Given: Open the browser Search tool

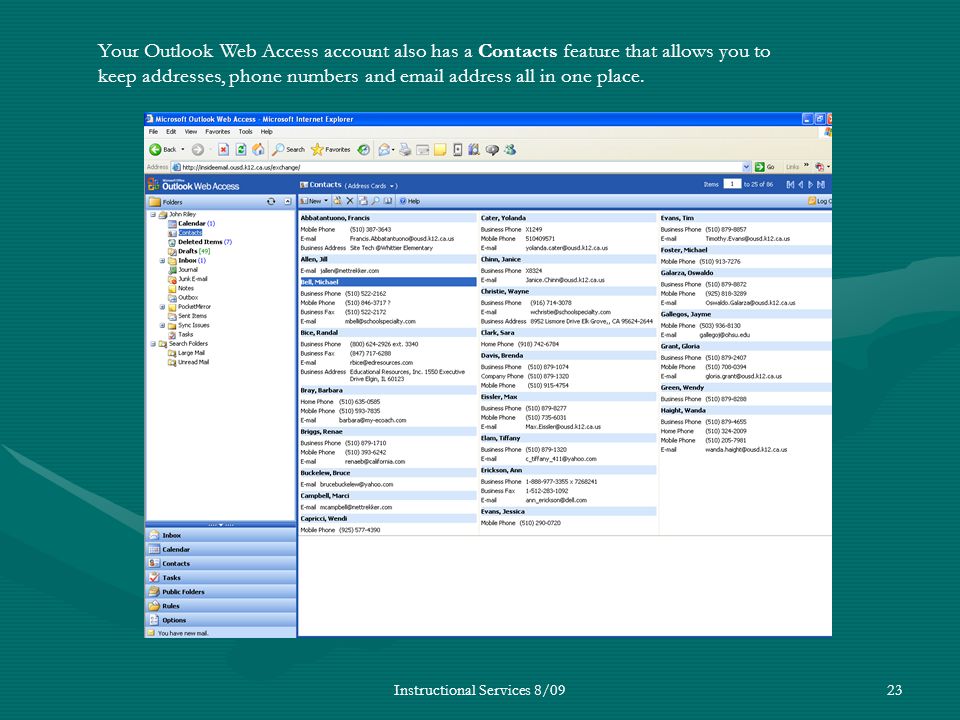Looking at the screenshot, I should [x=289, y=149].
